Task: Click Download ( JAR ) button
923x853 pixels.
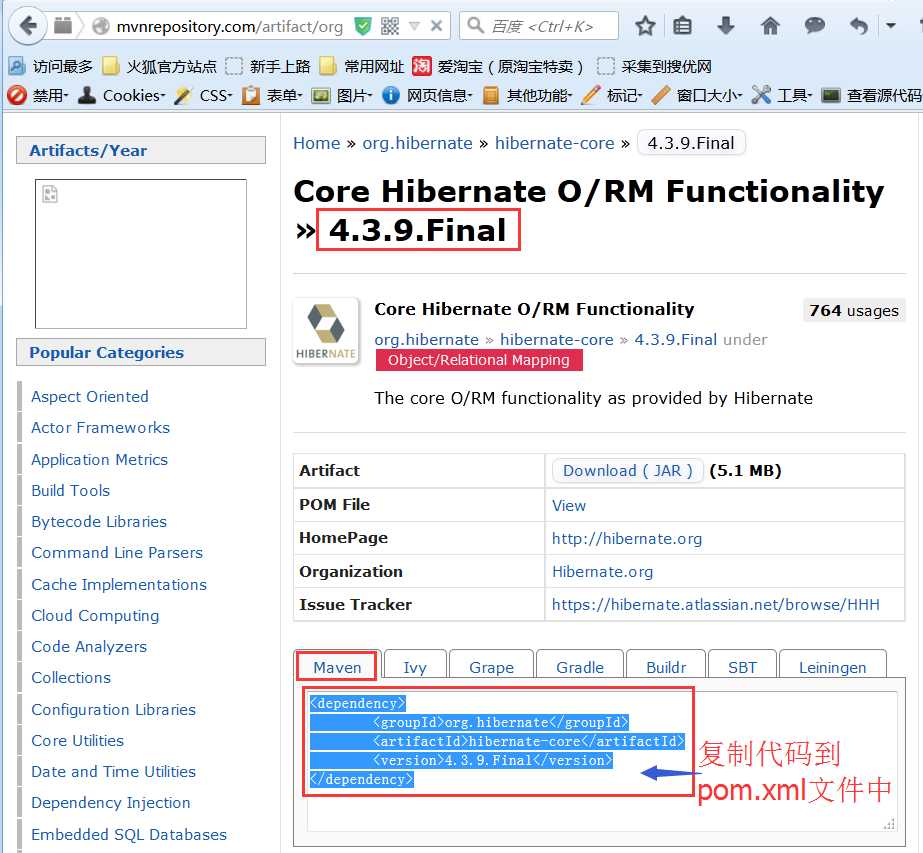Action: (627, 470)
